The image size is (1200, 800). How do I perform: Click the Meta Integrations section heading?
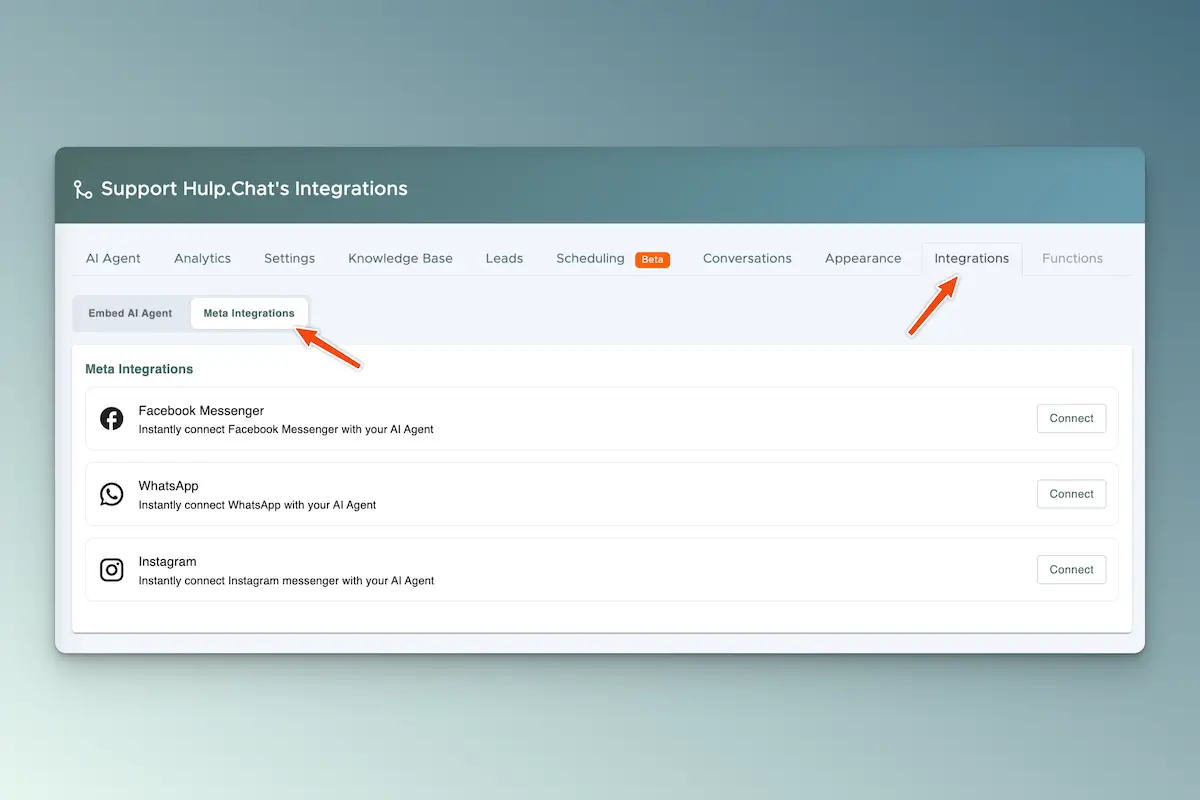(139, 369)
